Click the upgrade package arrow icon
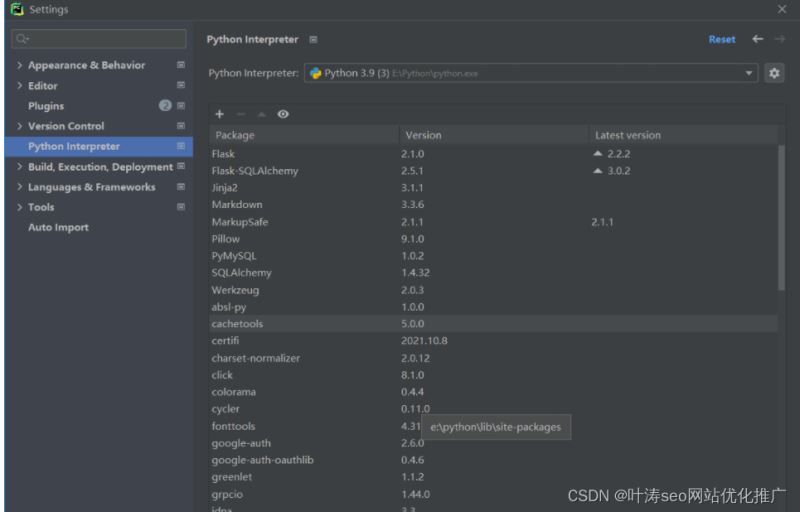The height and width of the screenshot is (512, 800). point(262,114)
